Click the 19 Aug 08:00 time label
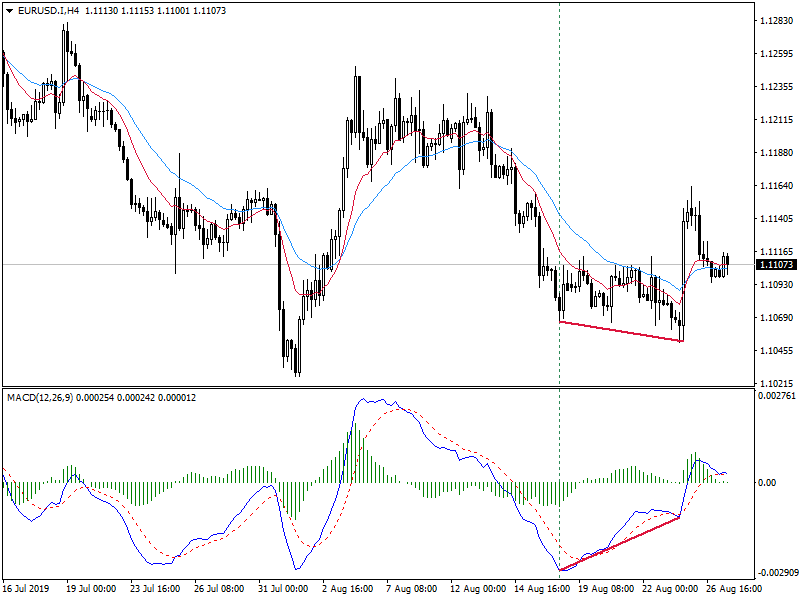Viewport: 800px width, 600px height. click(x=606, y=589)
